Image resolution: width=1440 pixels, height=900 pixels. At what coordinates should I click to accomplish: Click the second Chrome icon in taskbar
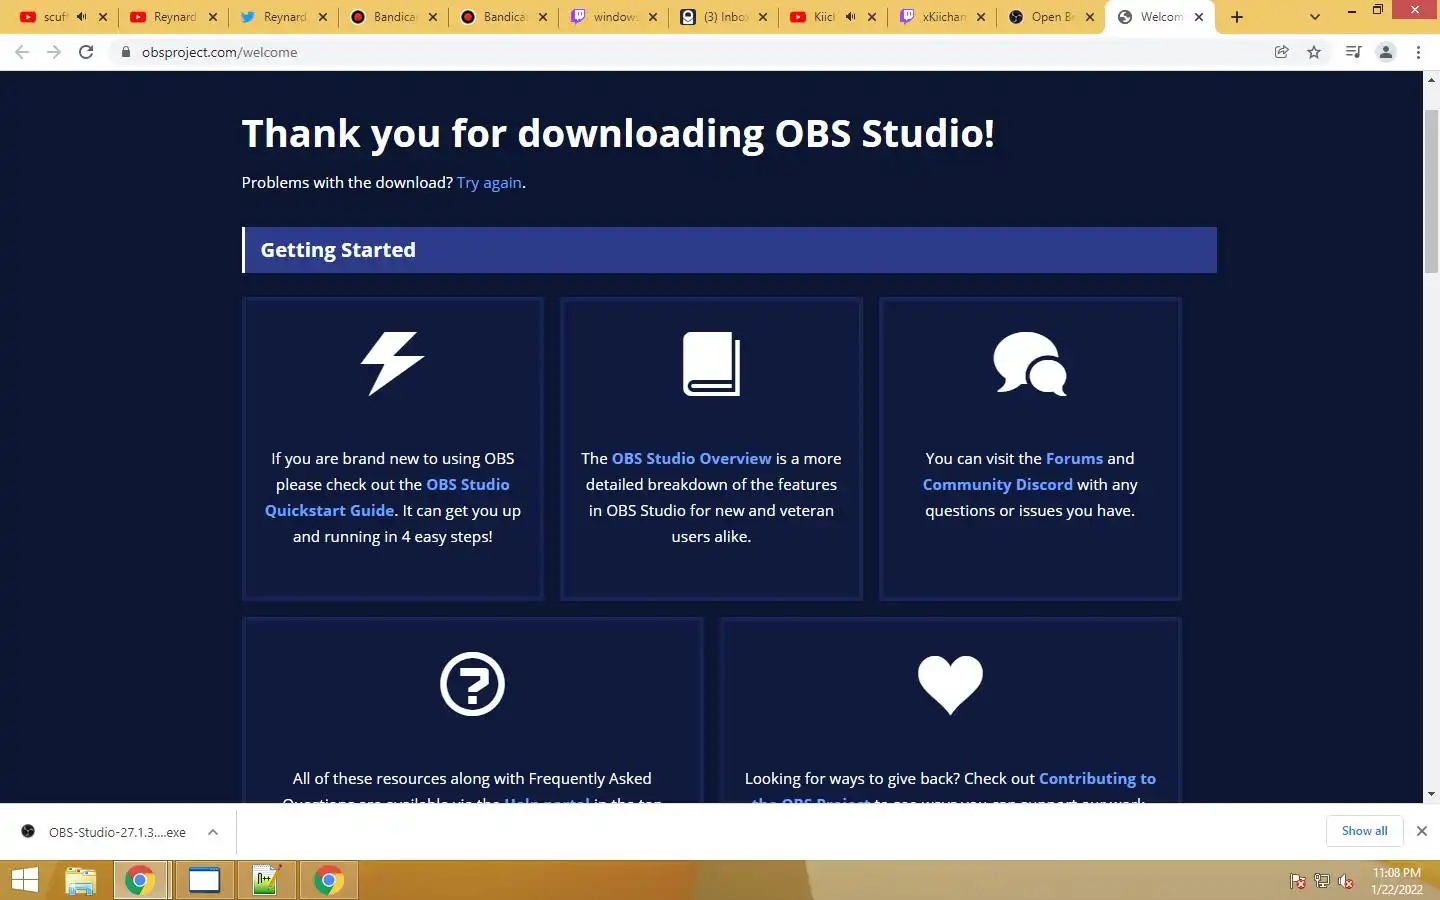tap(328, 880)
